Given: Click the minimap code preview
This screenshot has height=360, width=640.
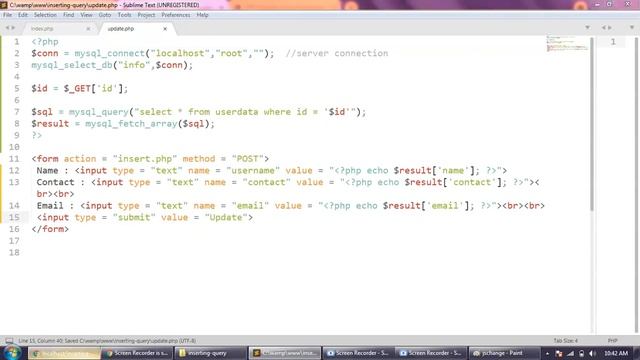Looking at the screenshot, I should point(567,44).
